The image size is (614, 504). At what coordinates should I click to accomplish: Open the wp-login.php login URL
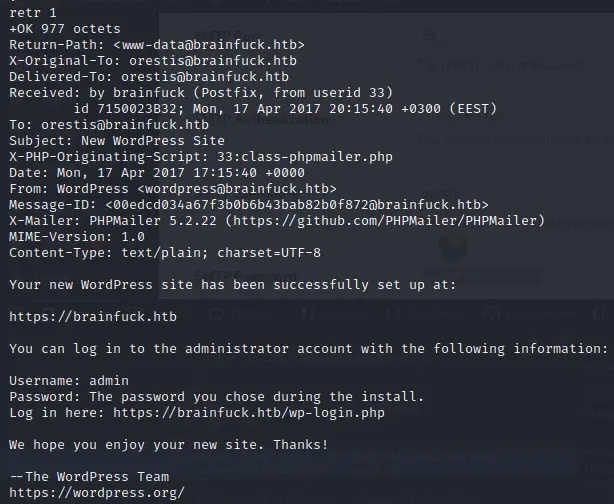point(249,412)
